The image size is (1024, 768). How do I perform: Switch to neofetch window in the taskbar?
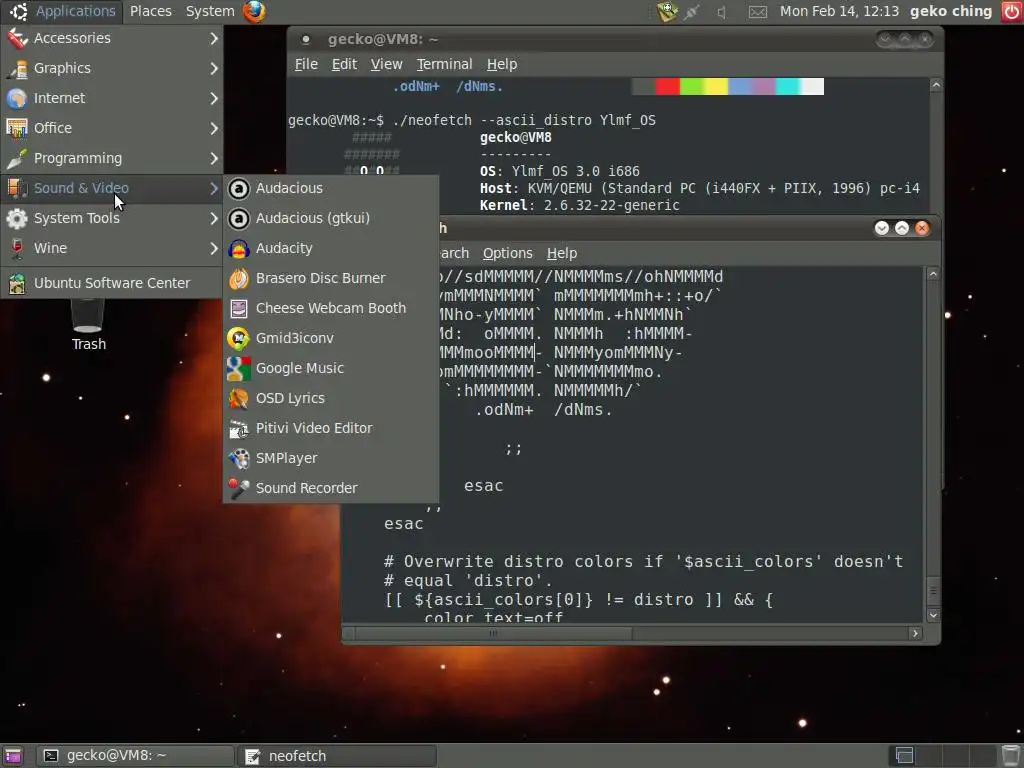[x=337, y=756]
